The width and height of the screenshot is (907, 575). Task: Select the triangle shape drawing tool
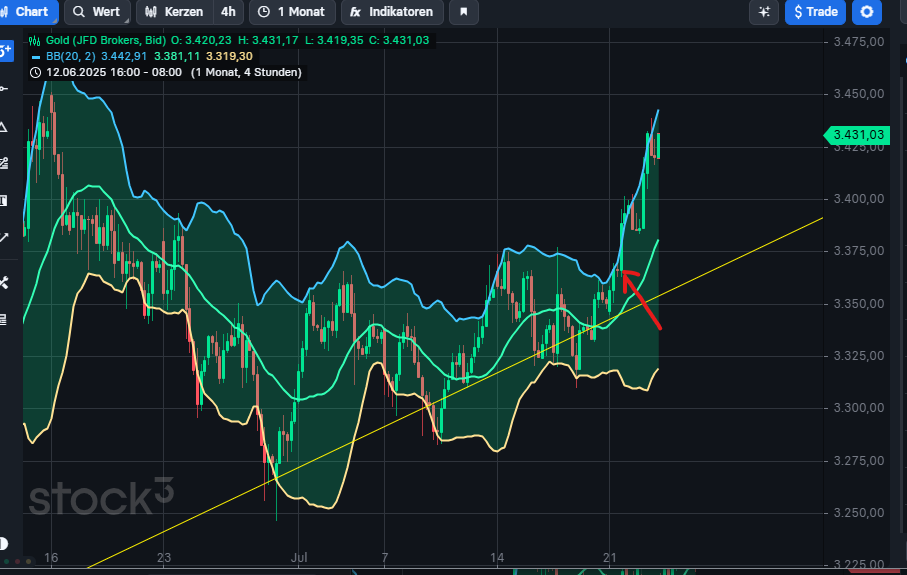[4, 127]
